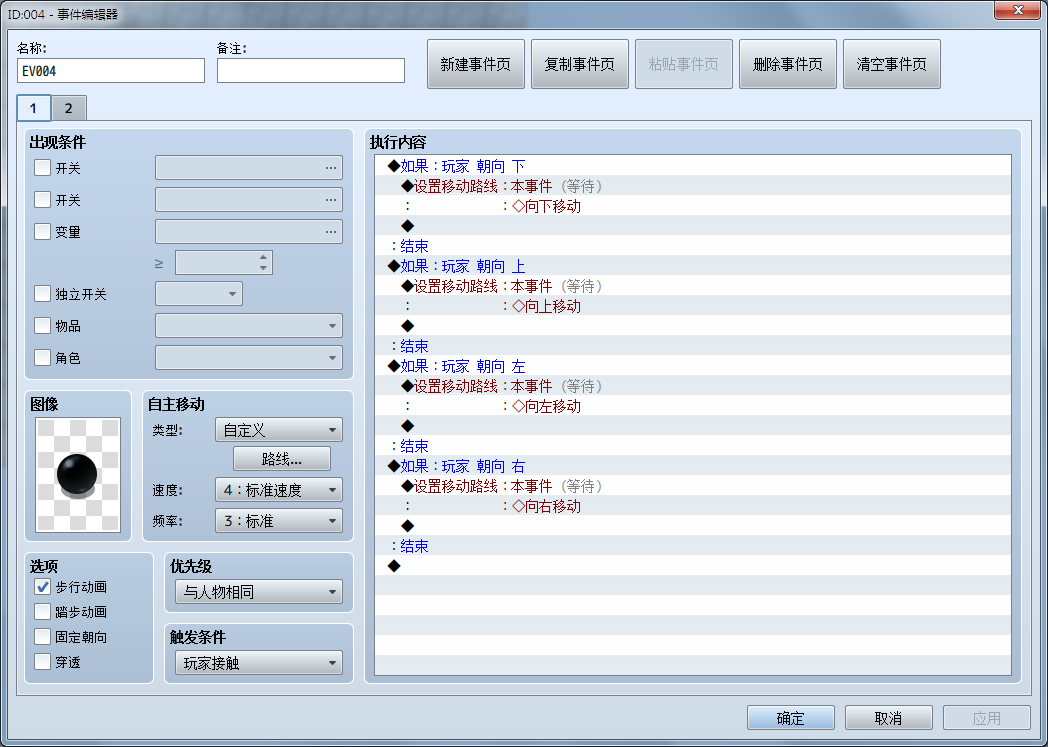Check the 独立开关 checkbox
Image resolution: width=1048 pixels, height=747 pixels.
point(42,294)
